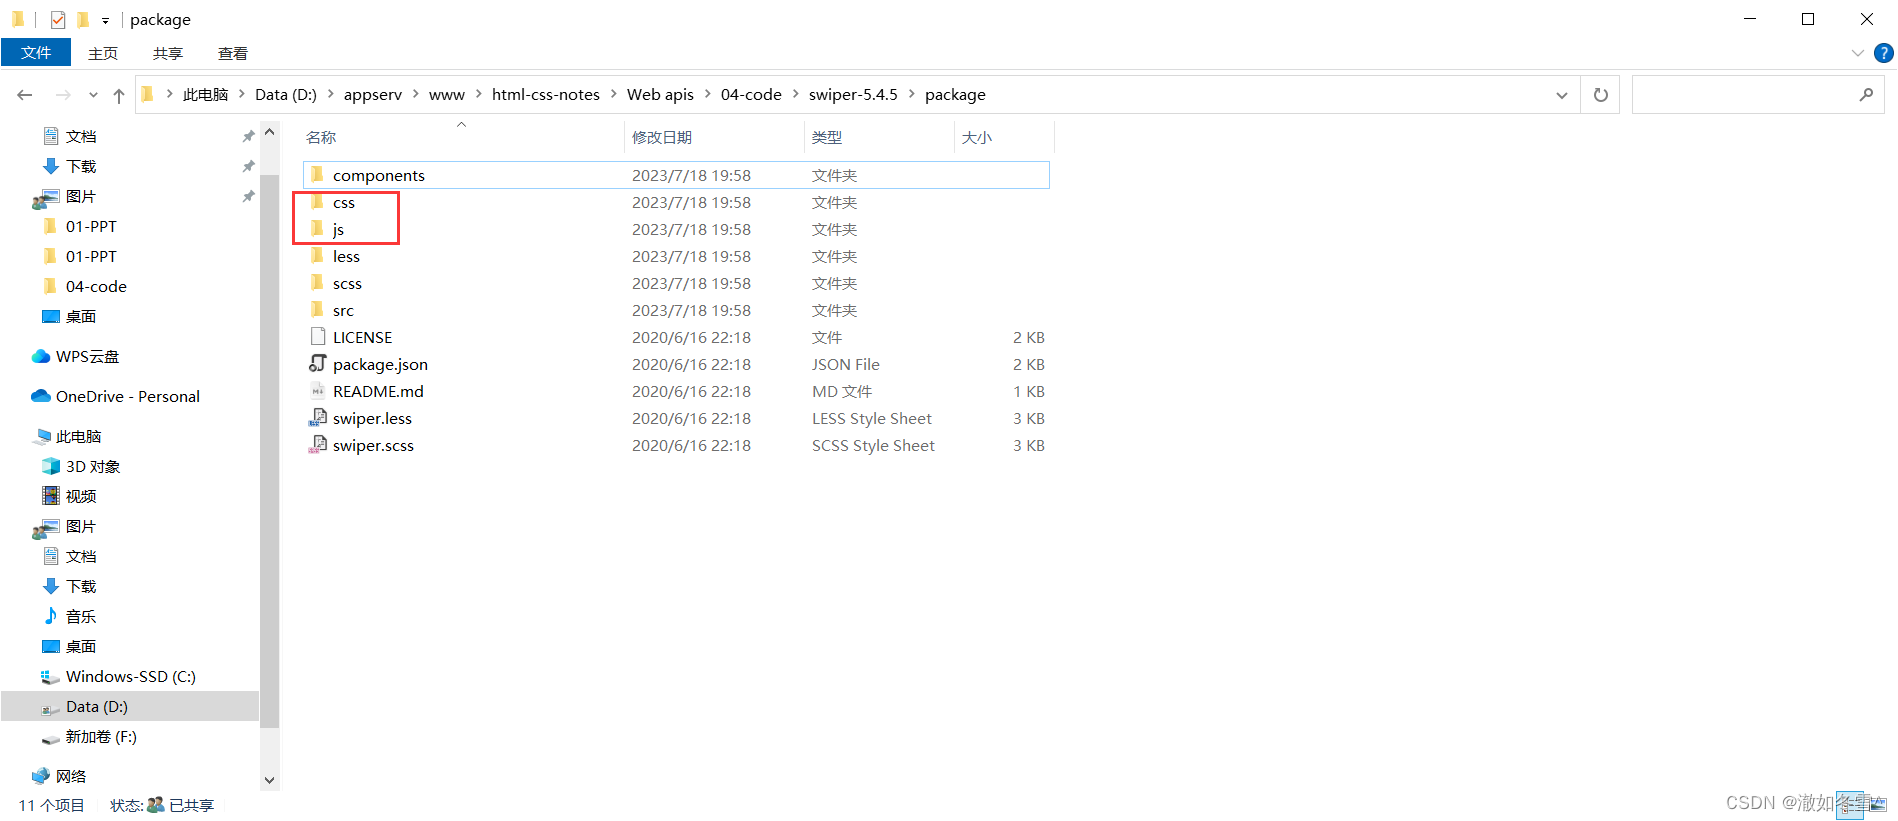Select the LICENSE file icon
The width and height of the screenshot is (1898, 821).
pos(318,337)
